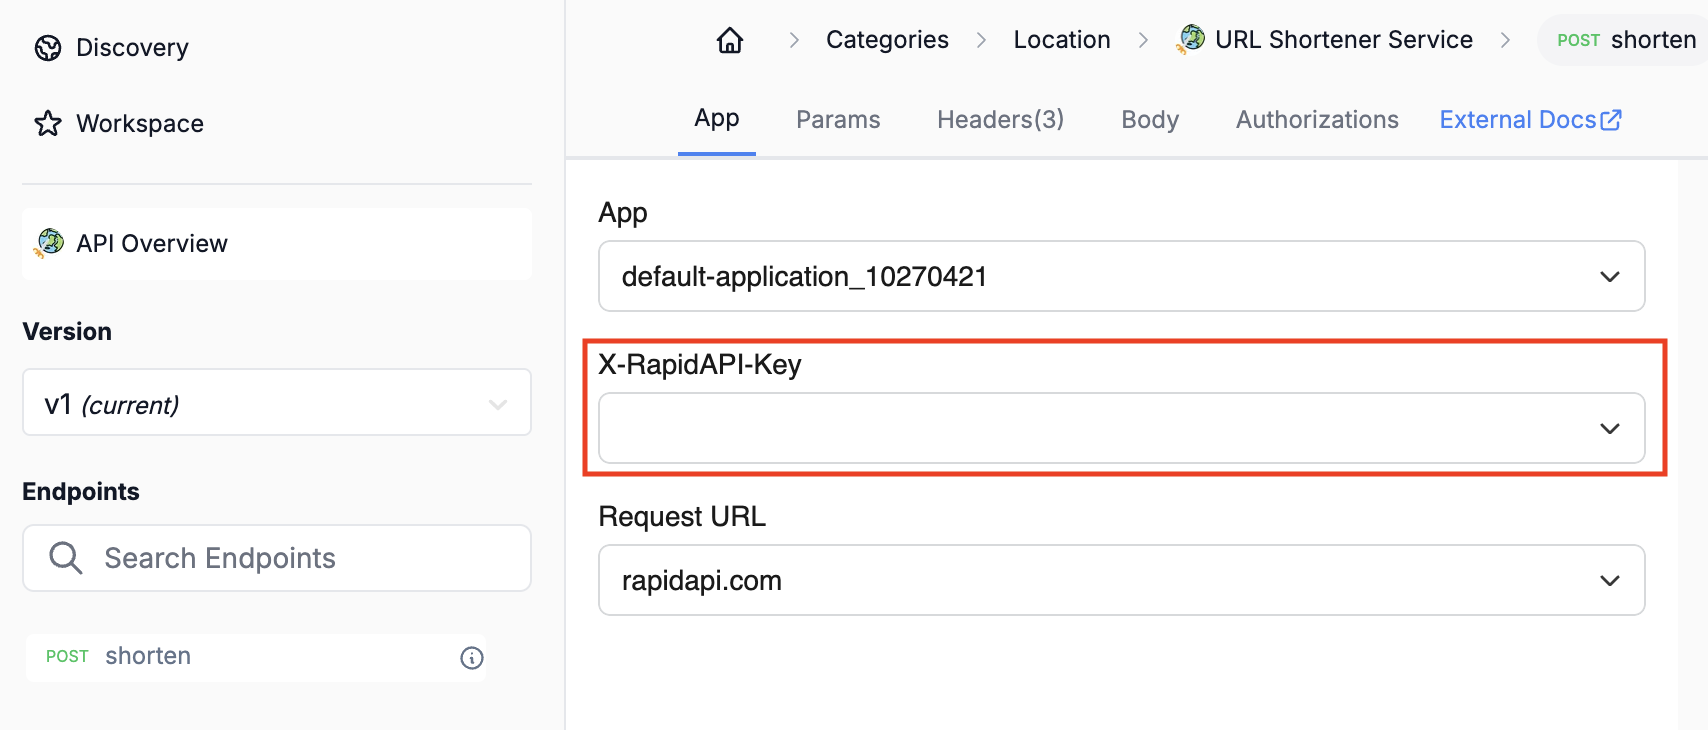Viewport: 1708px width, 730px height.
Task: Switch to the Headers(3) tab
Action: point(1000,120)
